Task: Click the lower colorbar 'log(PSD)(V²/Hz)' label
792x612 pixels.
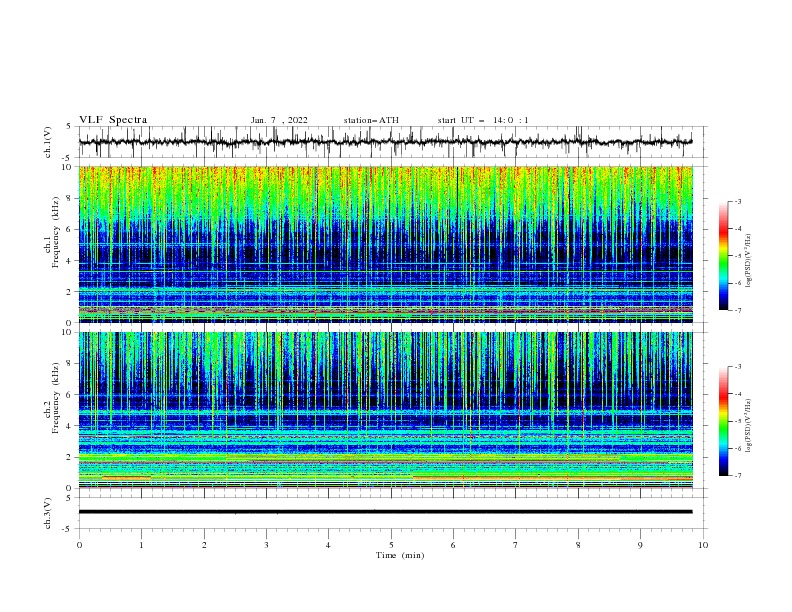Action: (749, 426)
